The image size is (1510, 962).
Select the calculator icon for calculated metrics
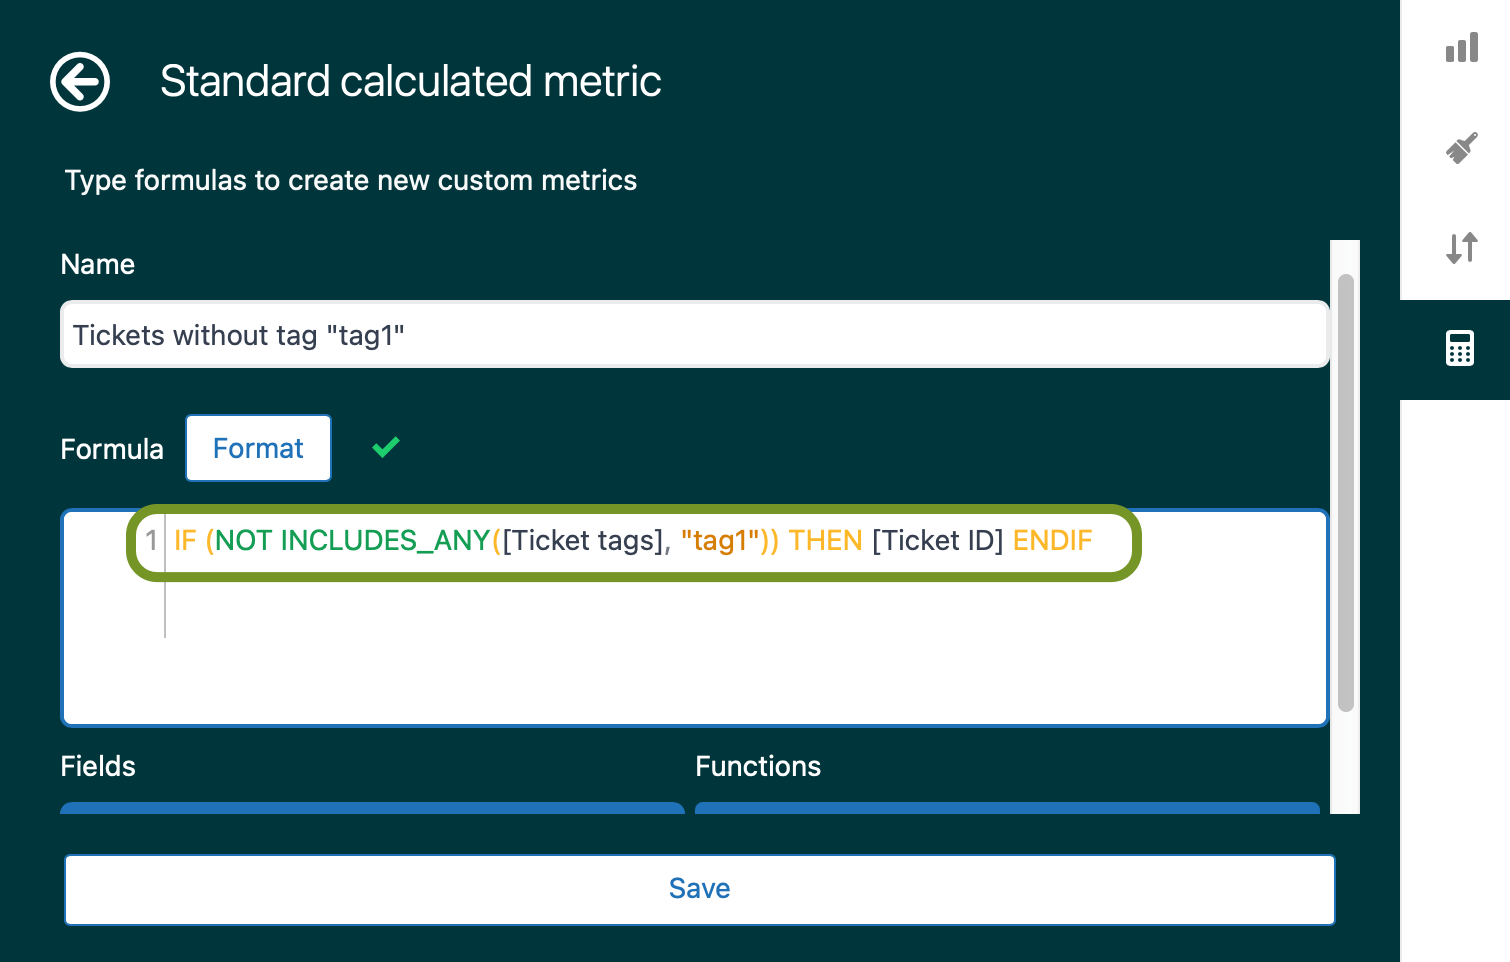click(x=1461, y=348)
